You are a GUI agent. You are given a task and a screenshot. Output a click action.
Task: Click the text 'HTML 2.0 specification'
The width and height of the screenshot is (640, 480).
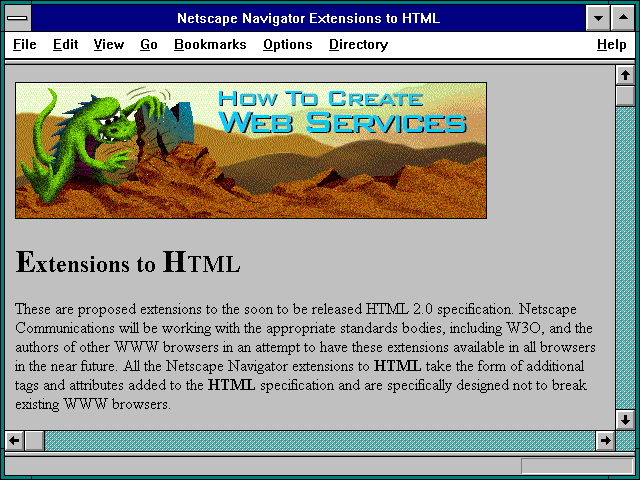click(439, 309)
